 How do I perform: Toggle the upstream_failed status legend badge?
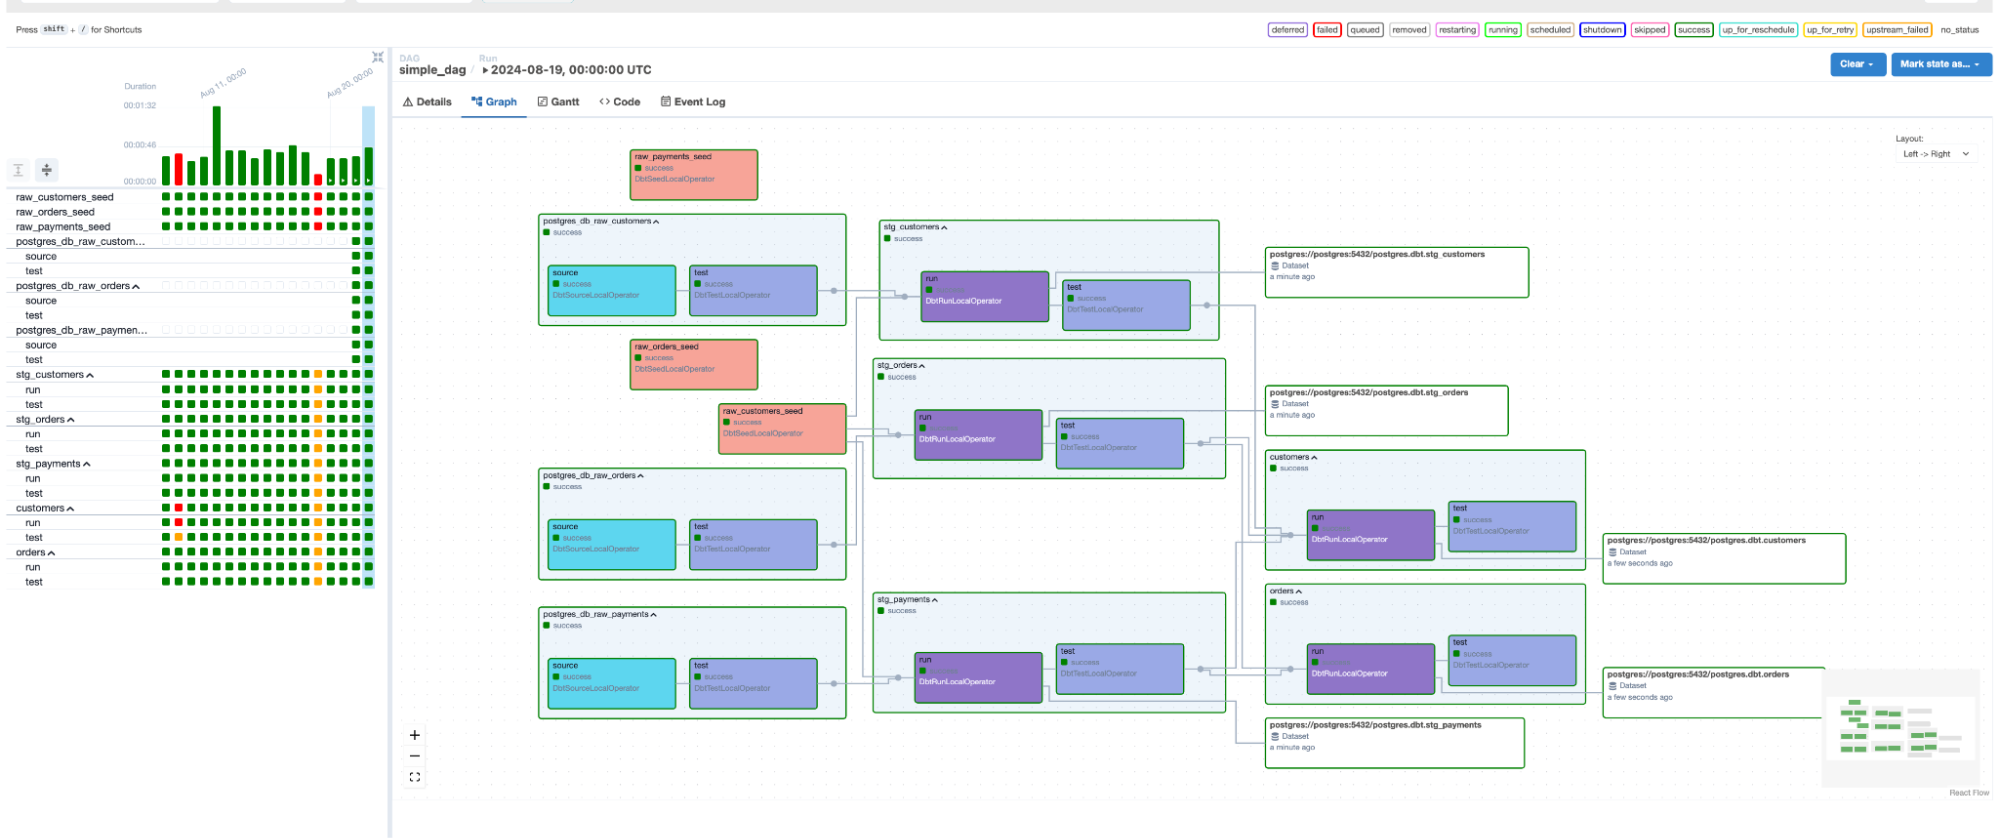(1896, 30)
